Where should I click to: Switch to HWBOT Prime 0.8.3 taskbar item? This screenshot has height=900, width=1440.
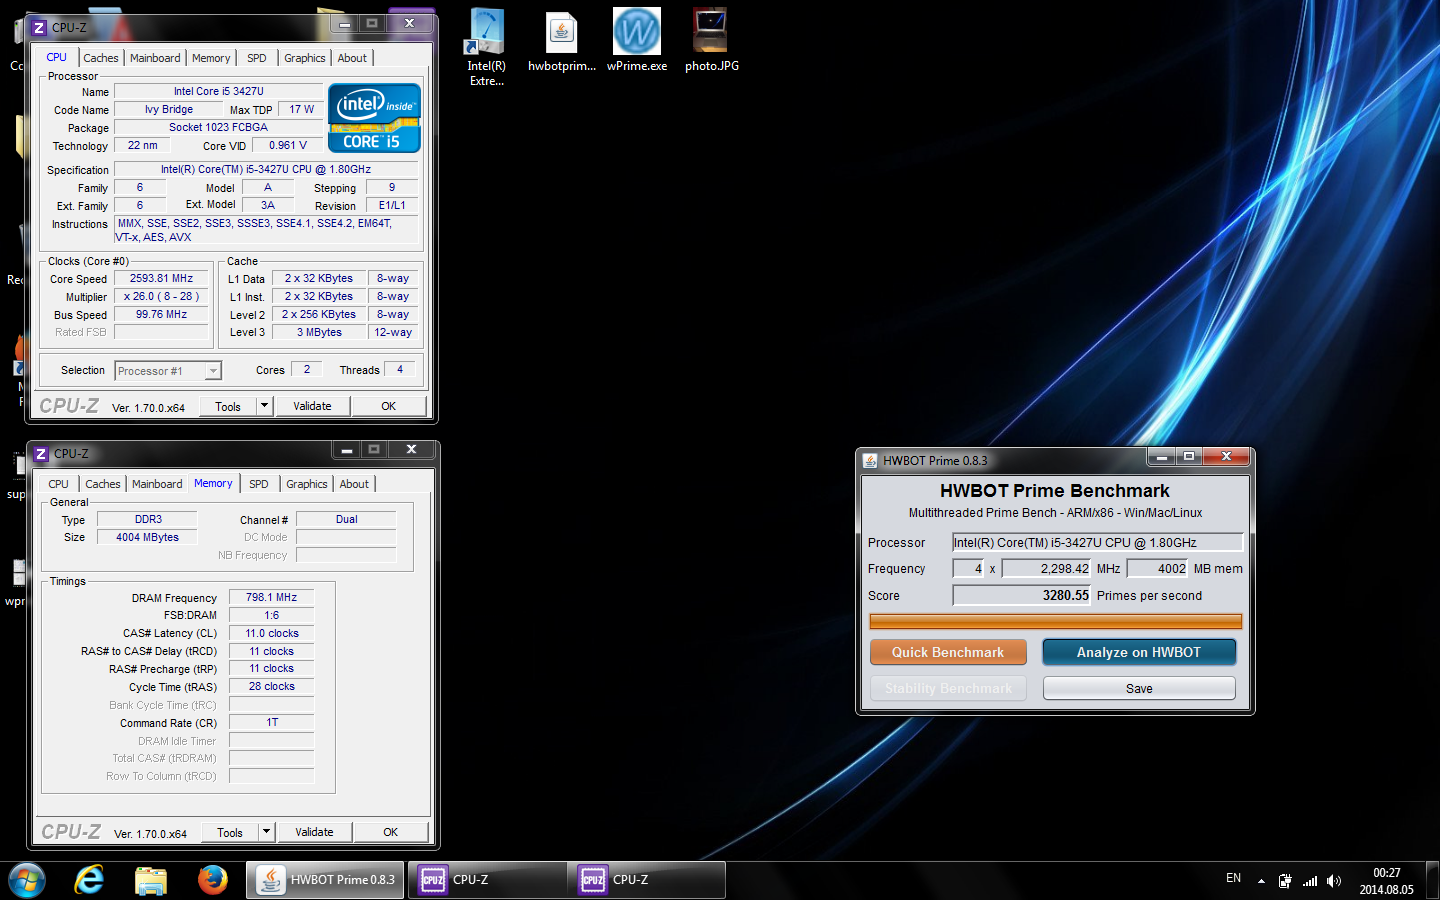325,880
